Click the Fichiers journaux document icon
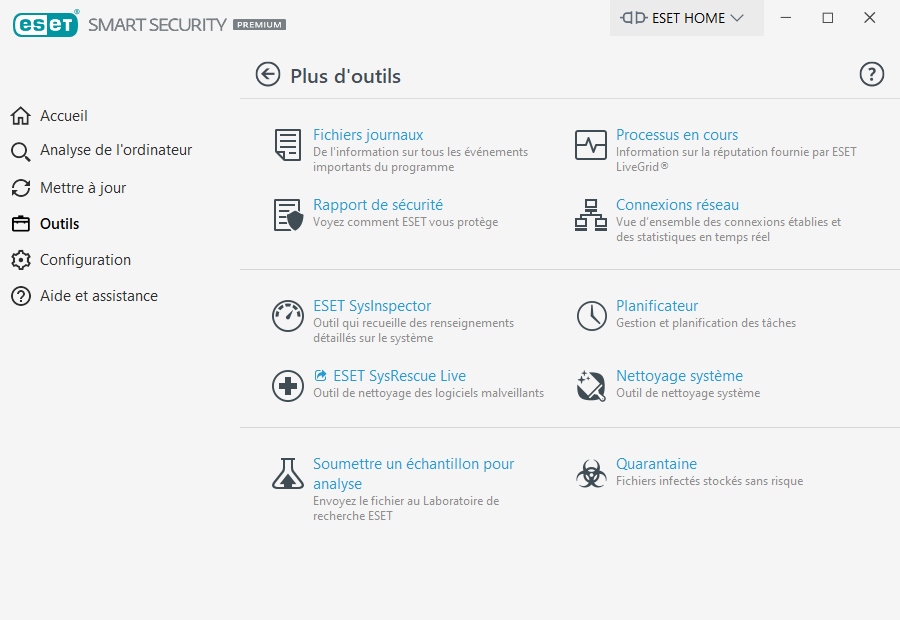This screenshot has height=620, width=900. 288,145
